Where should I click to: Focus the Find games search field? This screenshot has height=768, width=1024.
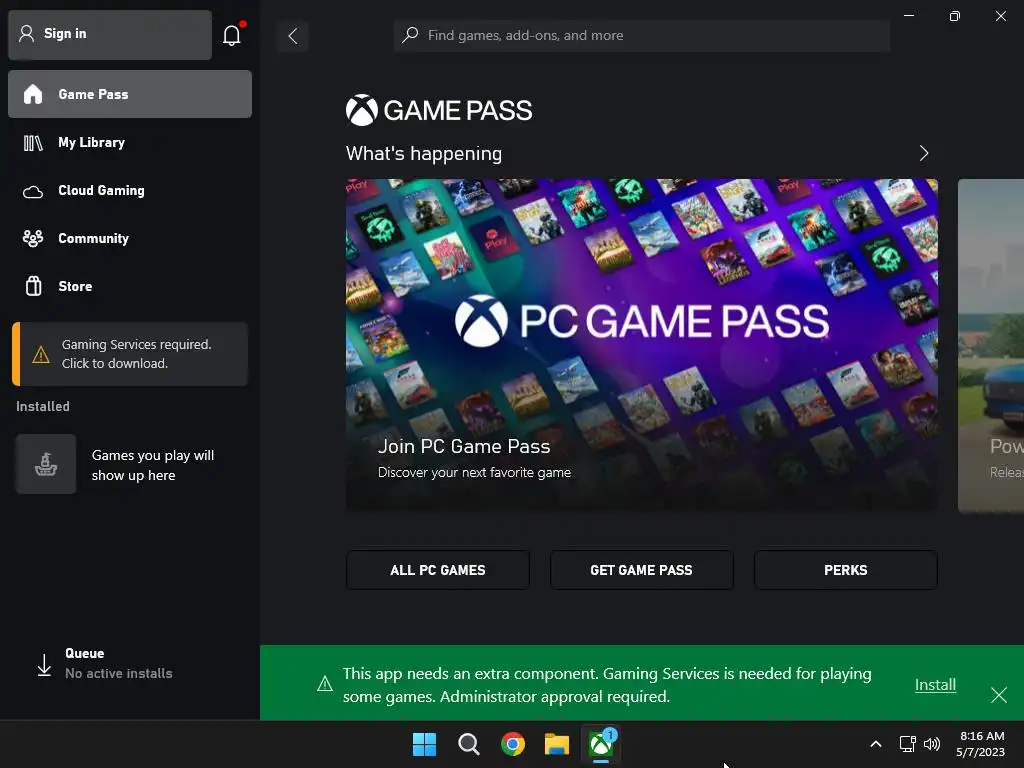pyautogui.click(x=641, y=35)
